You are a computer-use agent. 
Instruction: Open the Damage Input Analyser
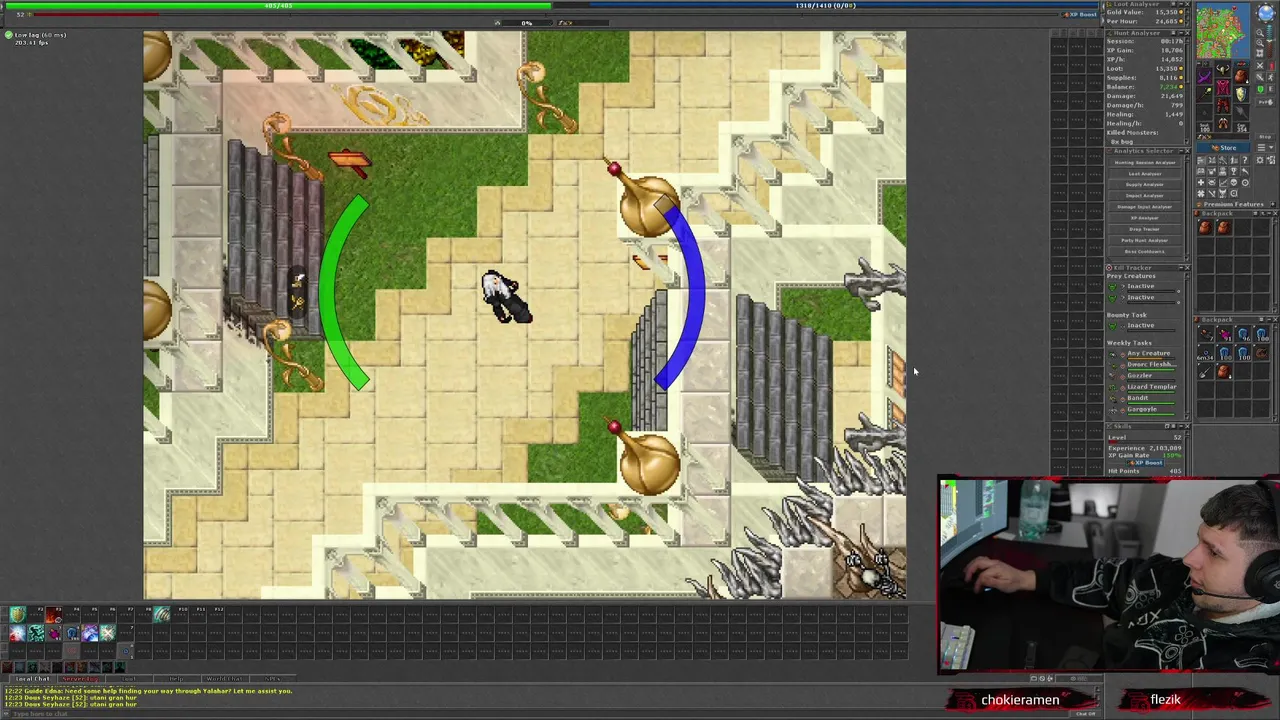[1145, 207]
